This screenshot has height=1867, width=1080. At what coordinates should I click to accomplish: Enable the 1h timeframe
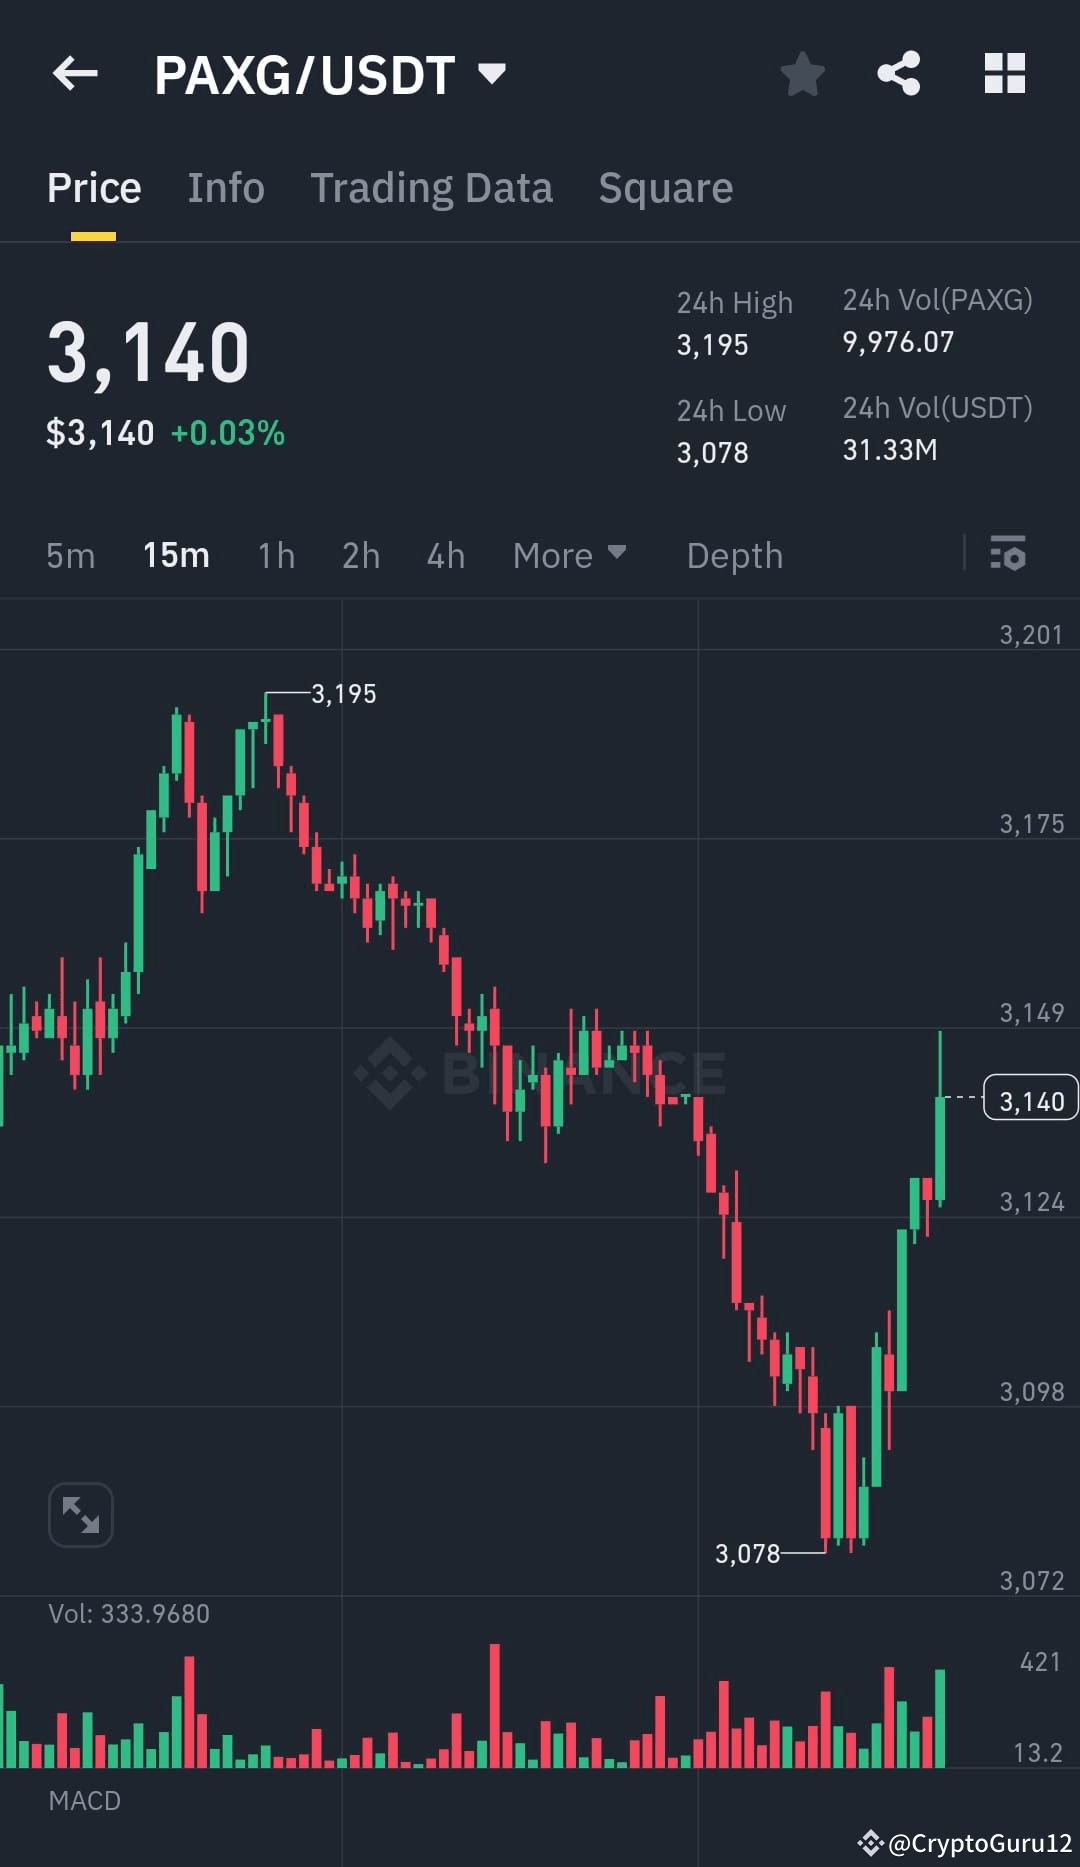click(x=275, y=555)
